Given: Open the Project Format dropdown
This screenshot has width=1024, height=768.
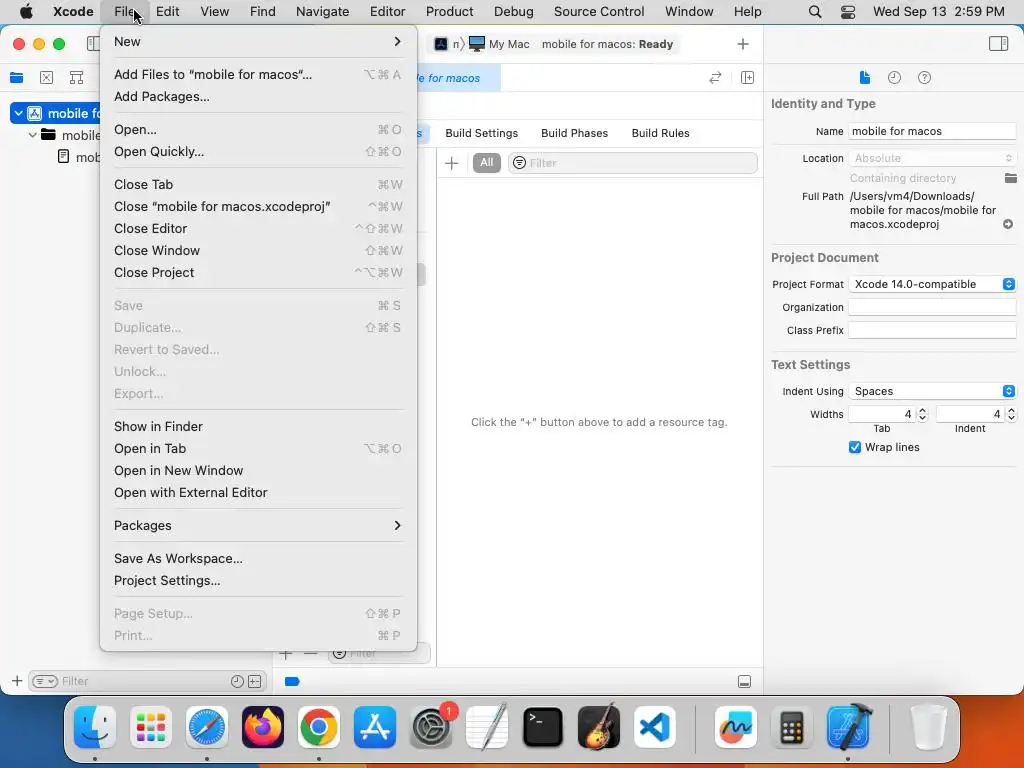Looking at the screenshot, I should [932, 284].
